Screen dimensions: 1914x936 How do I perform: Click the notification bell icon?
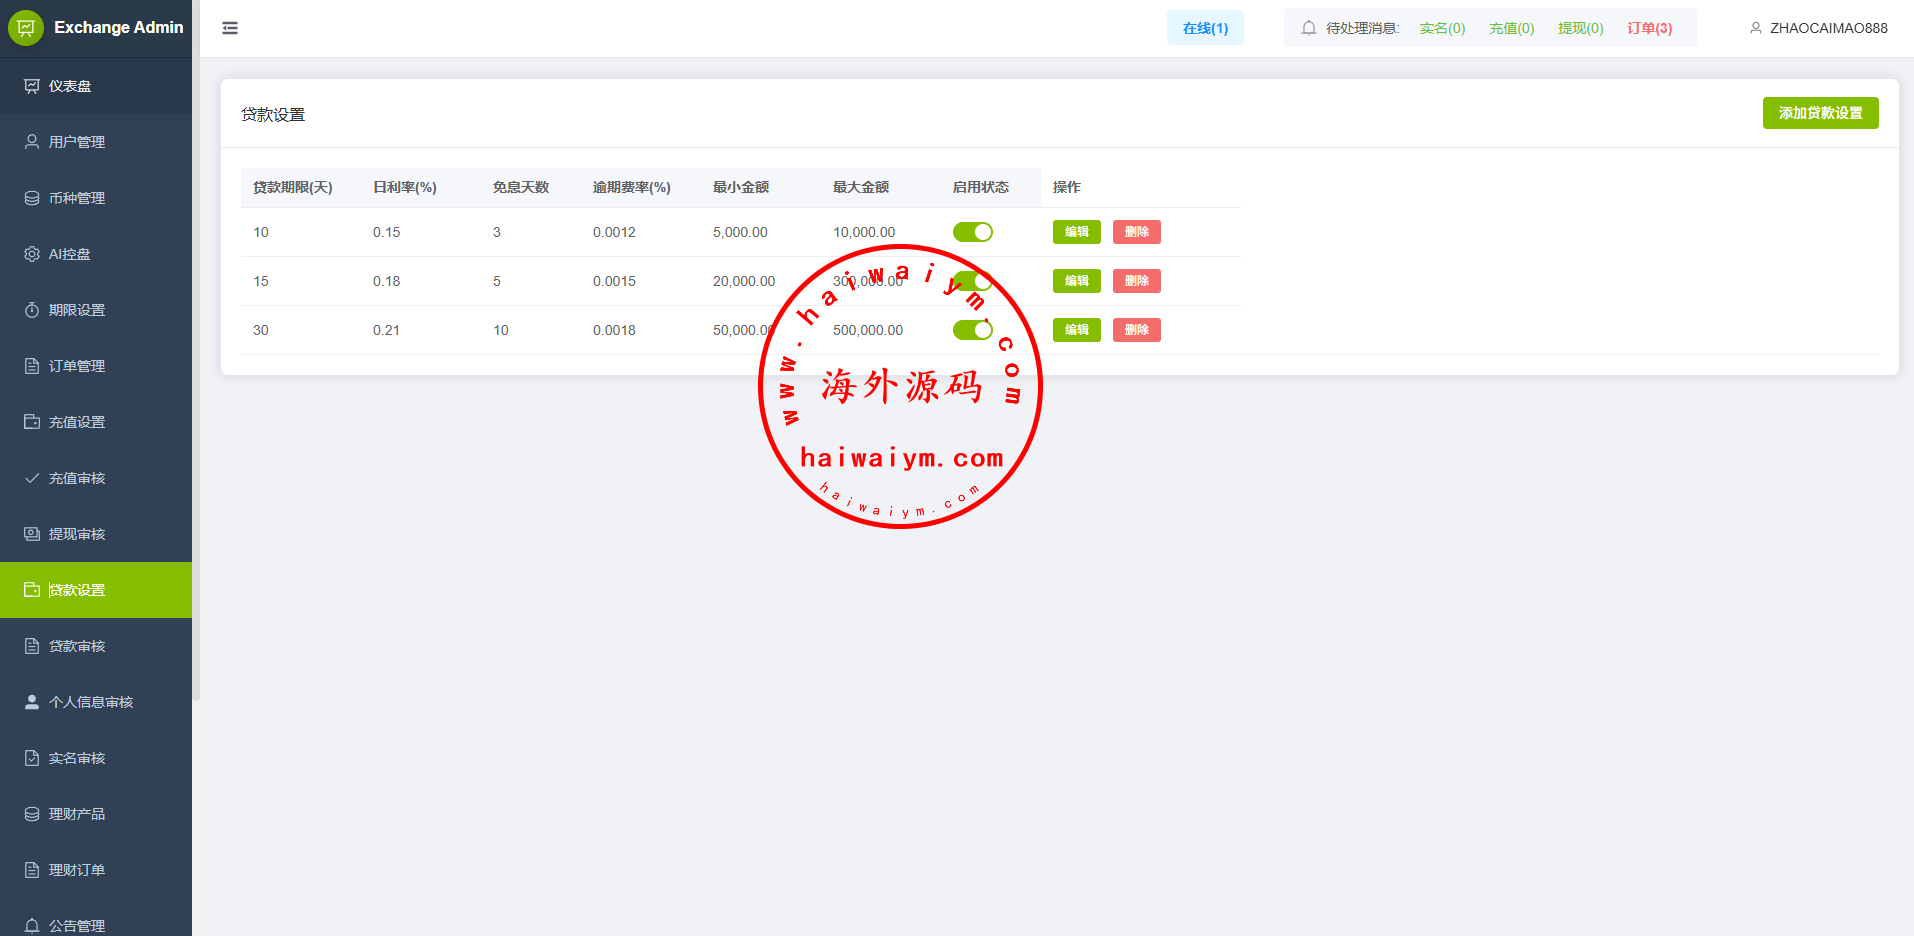pos(1308,28)
